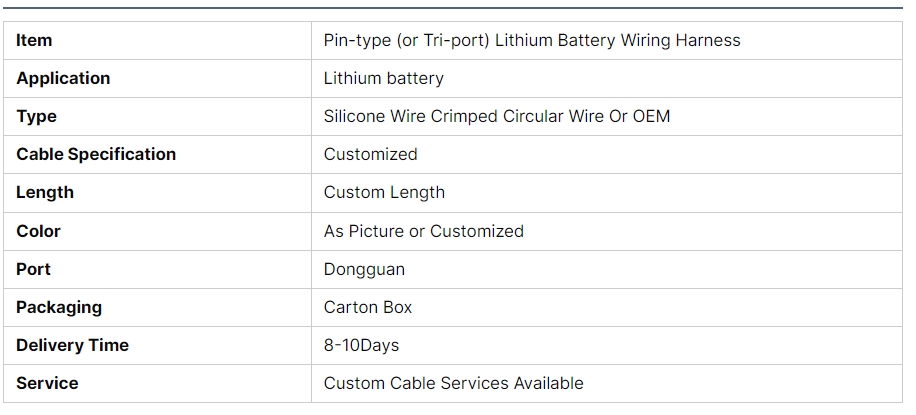
Task: Click the Lithium battery value
Action: point(384,78)
